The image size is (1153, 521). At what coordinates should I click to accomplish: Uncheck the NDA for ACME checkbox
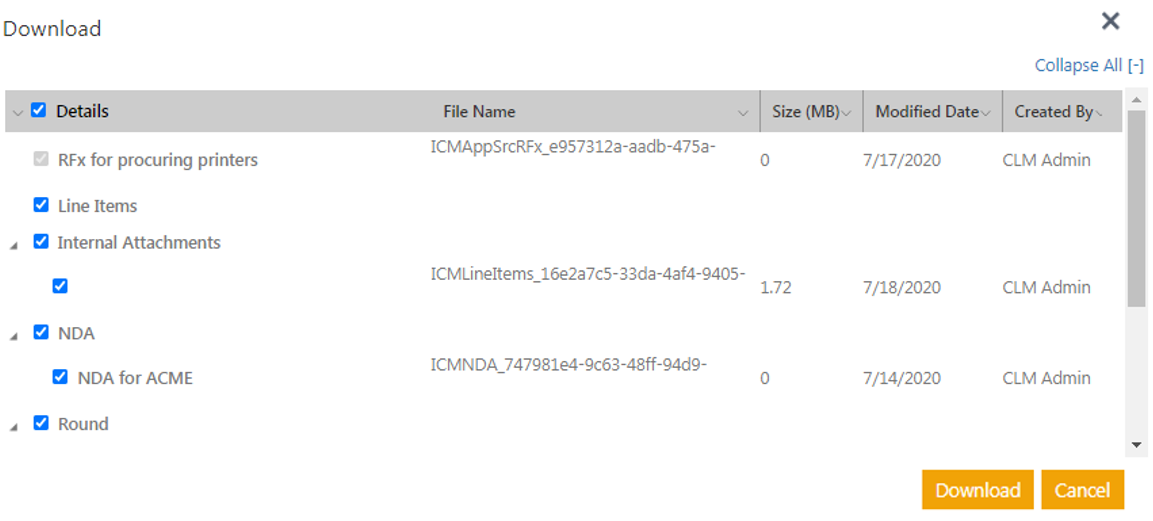click(60, 378)
